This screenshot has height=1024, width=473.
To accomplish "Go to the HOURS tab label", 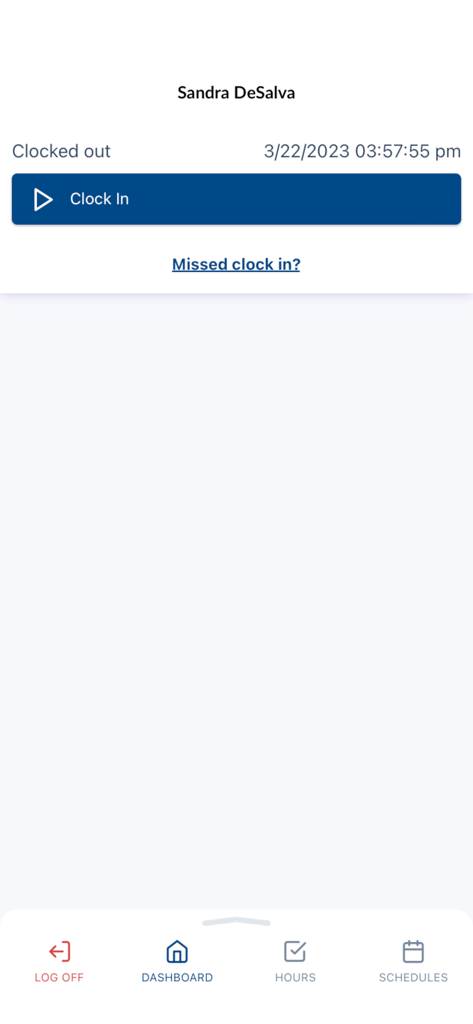I will [295, 978].
